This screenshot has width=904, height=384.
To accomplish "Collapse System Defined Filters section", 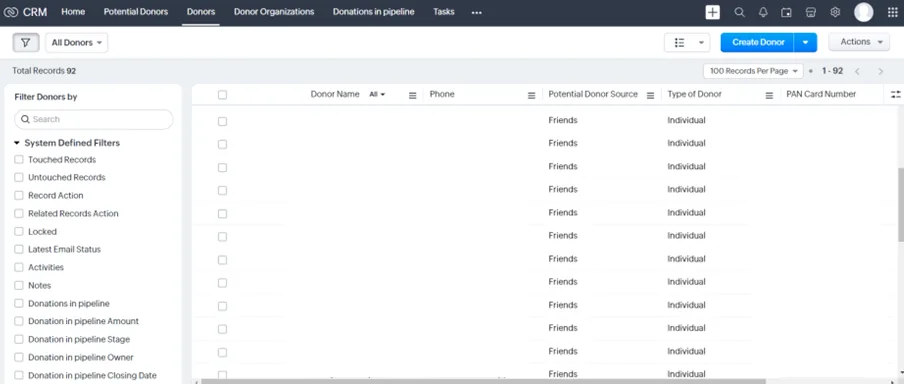I will [x=17, y=143].
